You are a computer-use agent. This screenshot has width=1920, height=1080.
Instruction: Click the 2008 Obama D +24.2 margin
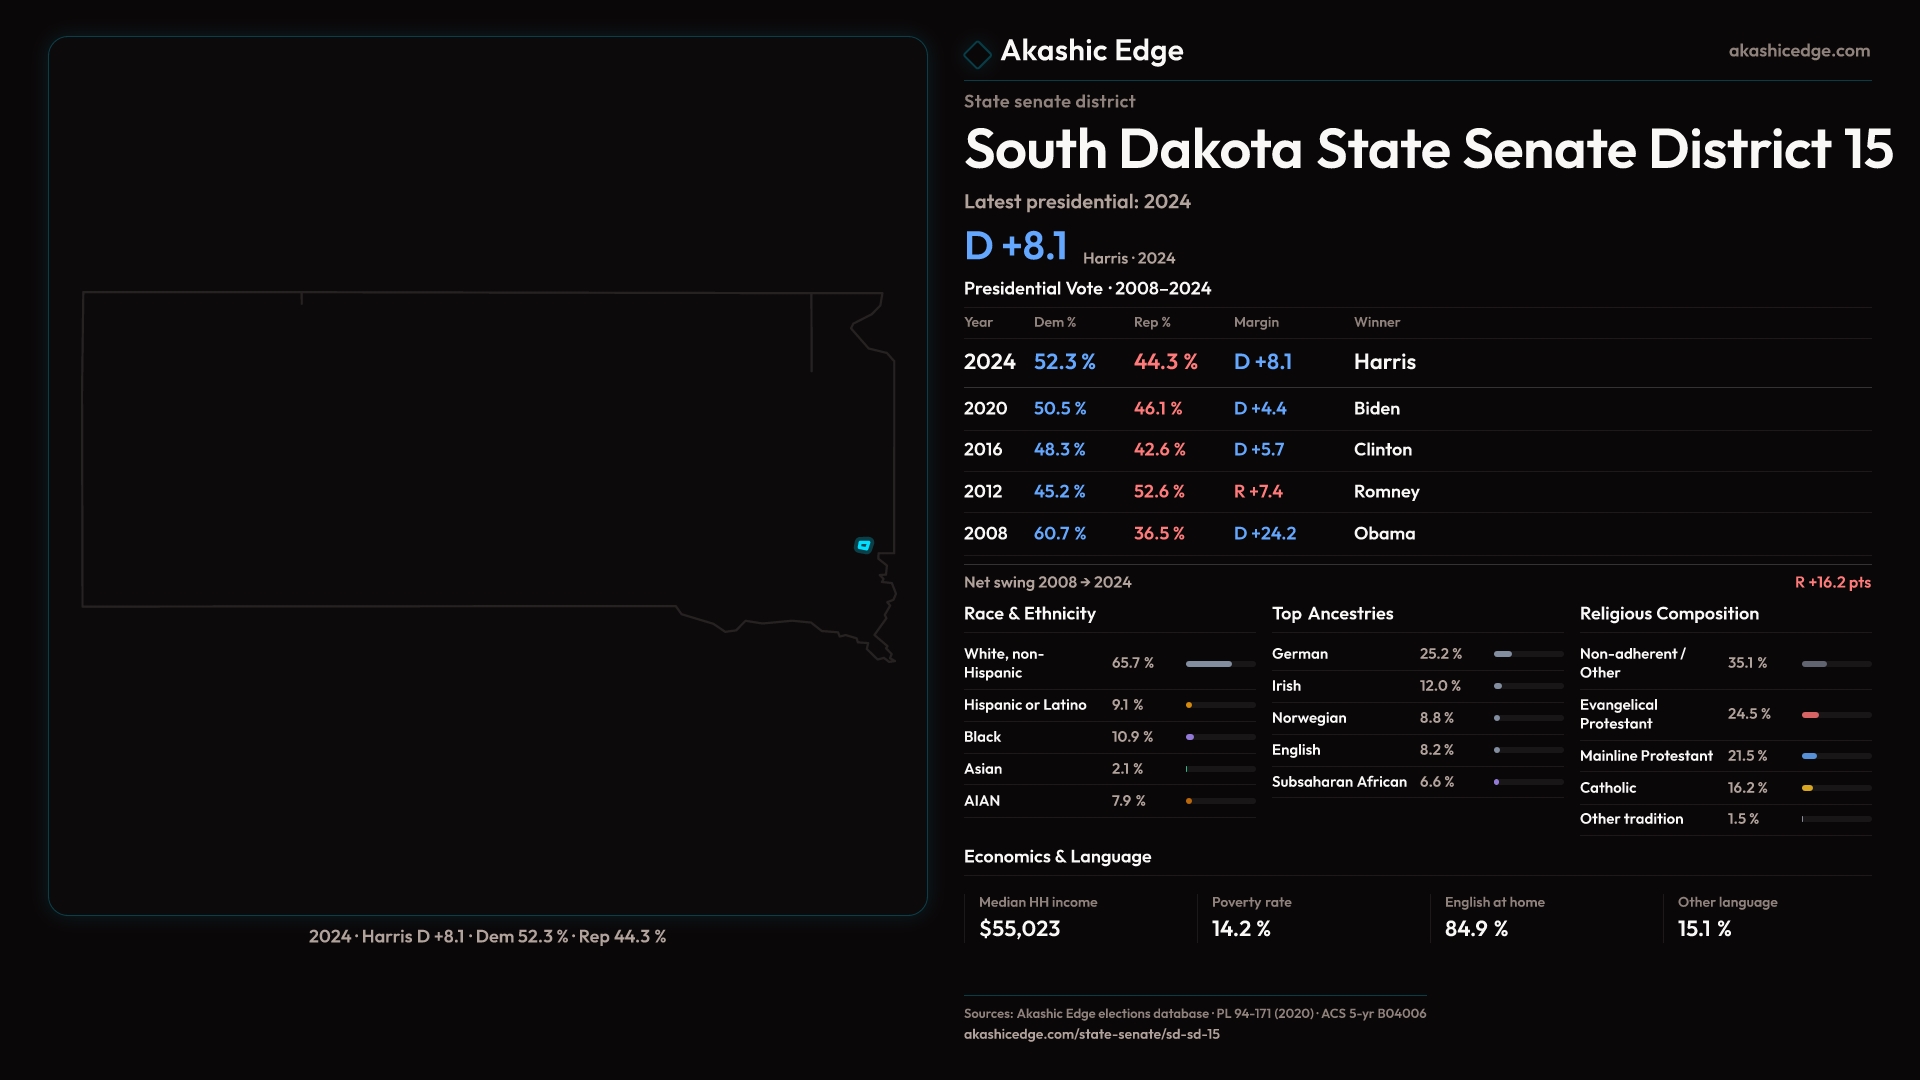pos(1264,533)
